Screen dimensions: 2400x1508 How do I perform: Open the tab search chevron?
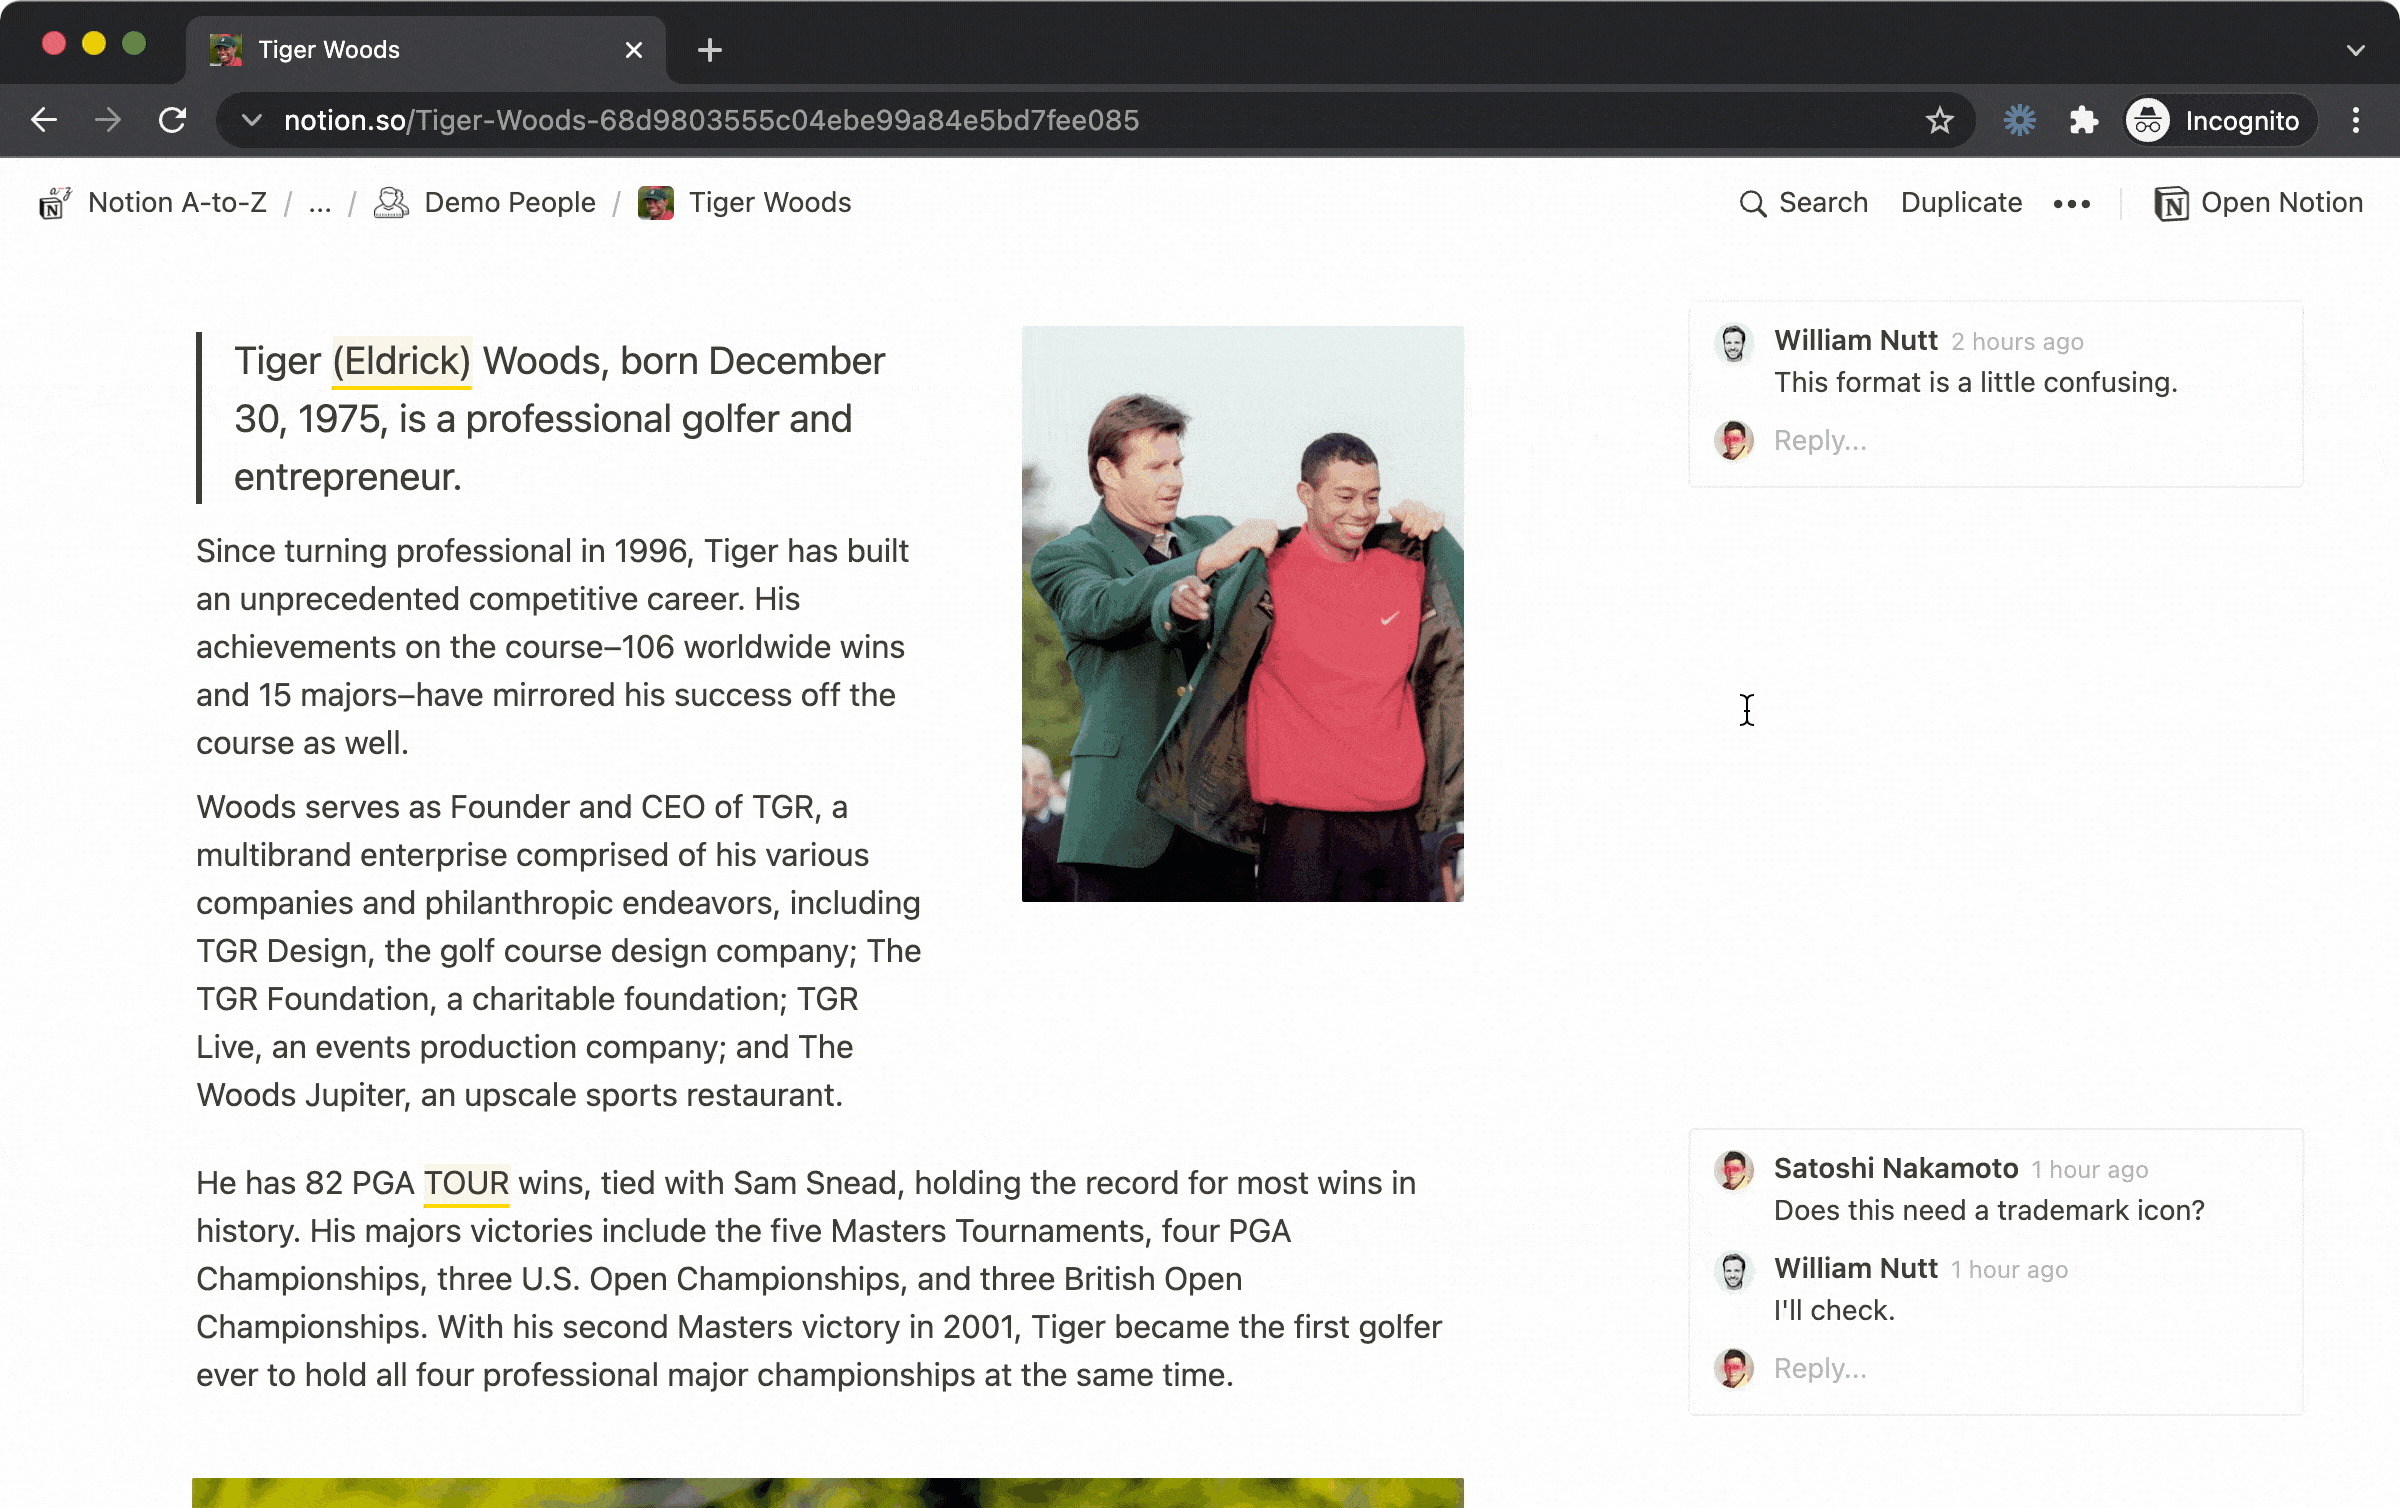coord(2354,49)
